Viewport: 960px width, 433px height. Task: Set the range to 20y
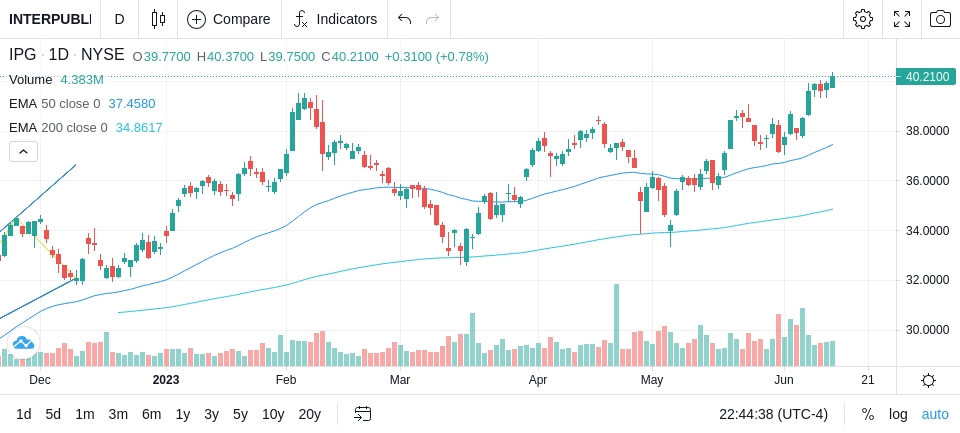tap(310, 415)
